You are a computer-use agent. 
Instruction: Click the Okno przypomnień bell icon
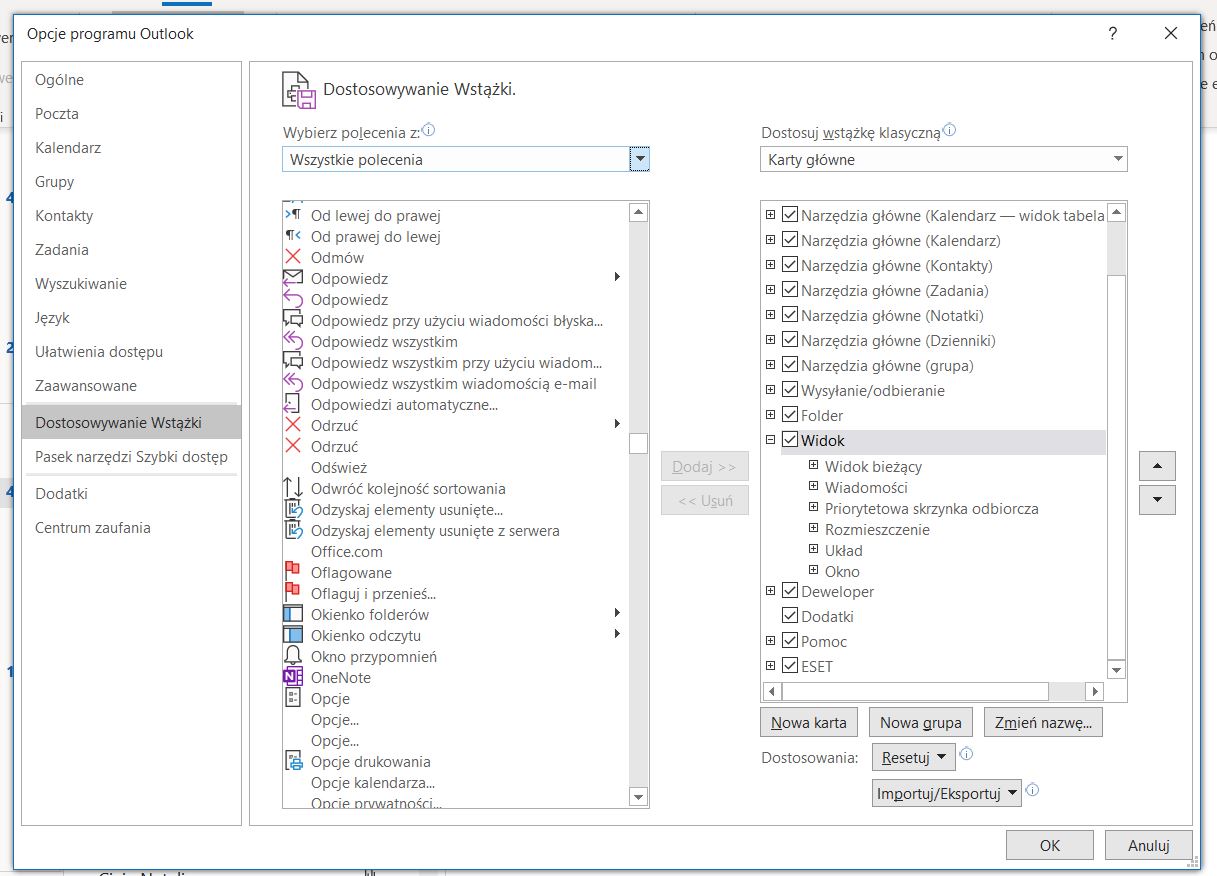coord(293,656)
